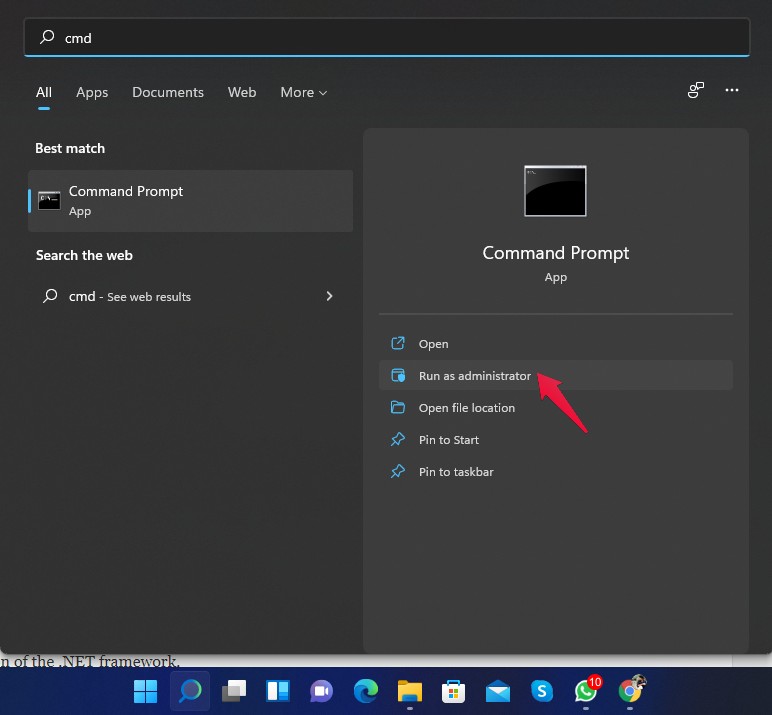Screen dimensions: 772x715
Task: Click the Windows Start button in taskbar
Action: click(x=145, y=691)
